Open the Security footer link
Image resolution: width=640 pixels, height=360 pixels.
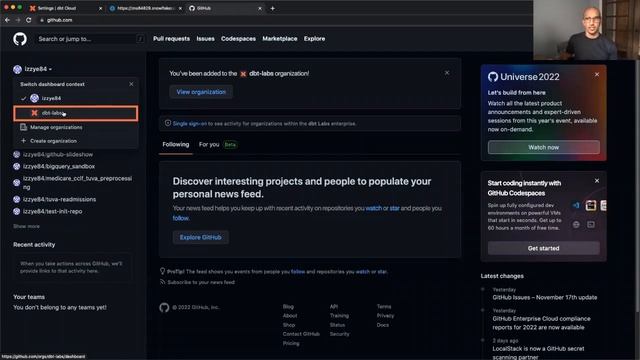point(340,334)
